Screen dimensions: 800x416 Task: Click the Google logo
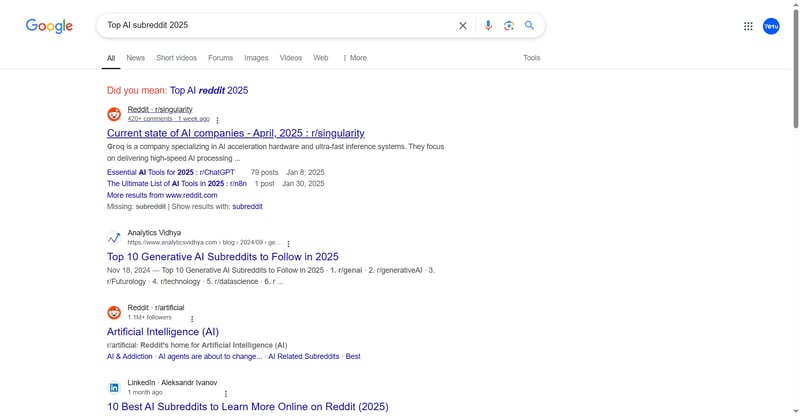coord(49,26)
